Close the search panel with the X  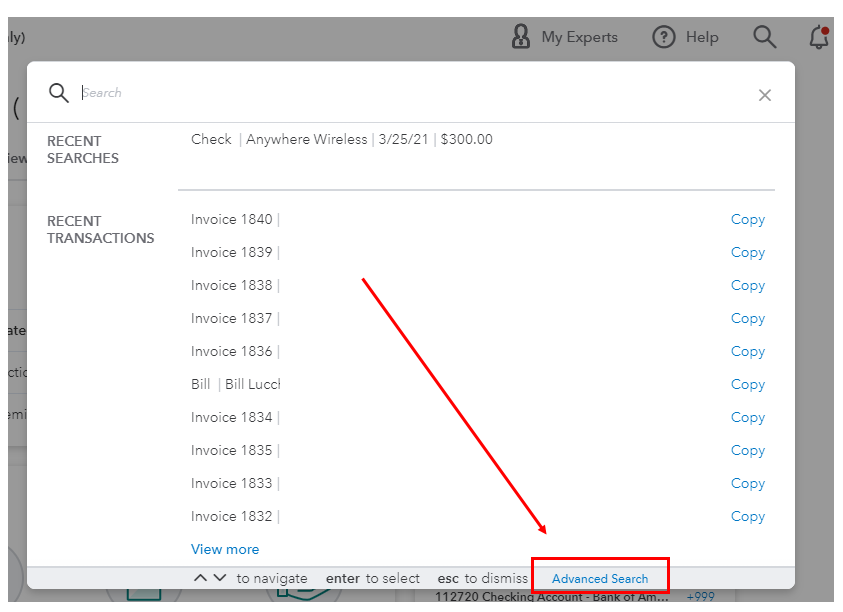tap(765, 95)
